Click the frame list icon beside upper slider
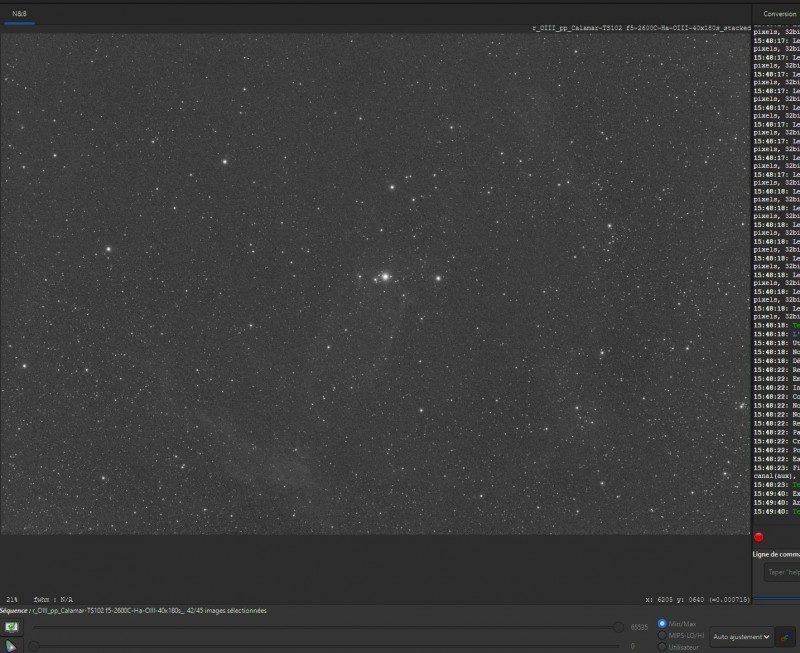This screenshot has width=800, height=653. (x=11, y=627)
